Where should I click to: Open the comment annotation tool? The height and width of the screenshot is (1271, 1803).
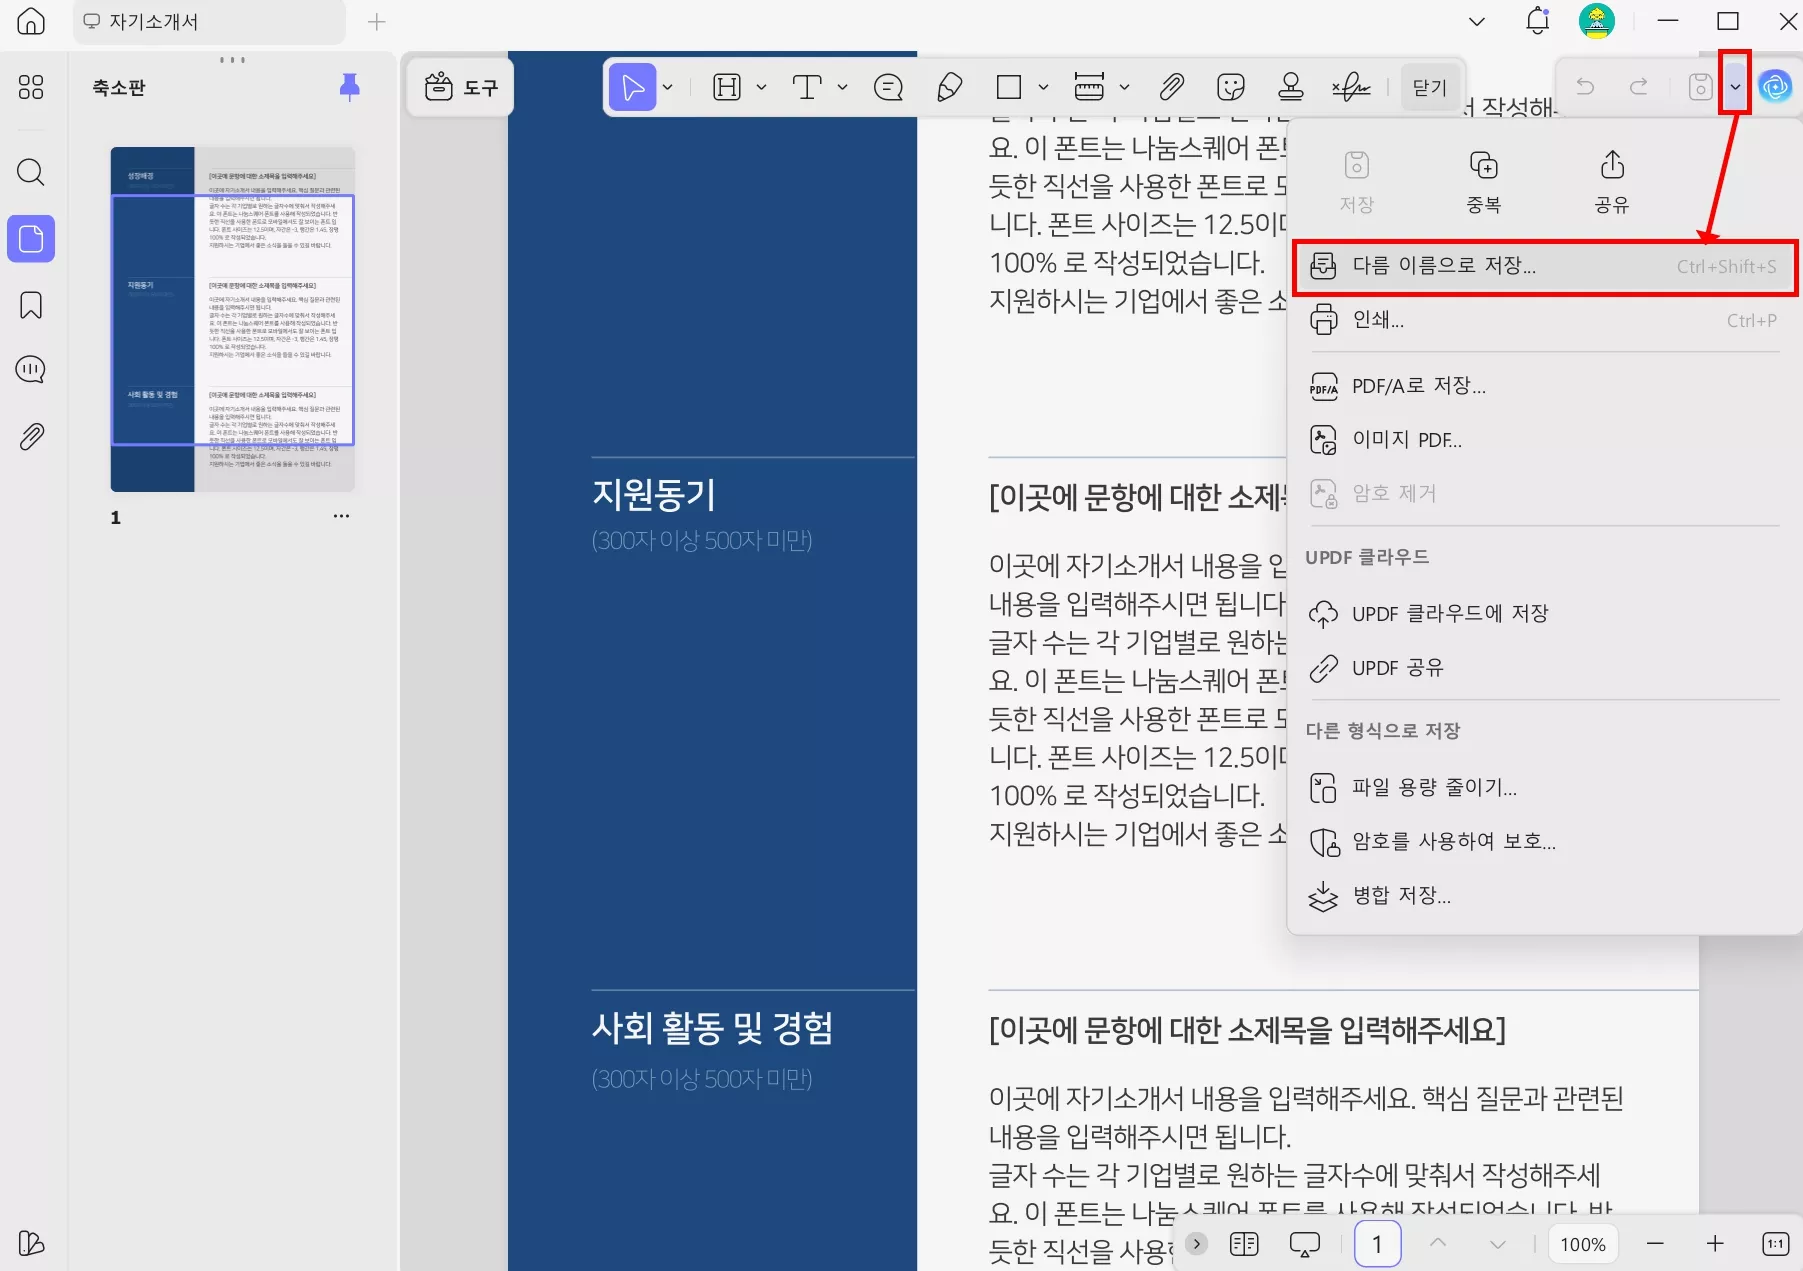coord(887,87)
